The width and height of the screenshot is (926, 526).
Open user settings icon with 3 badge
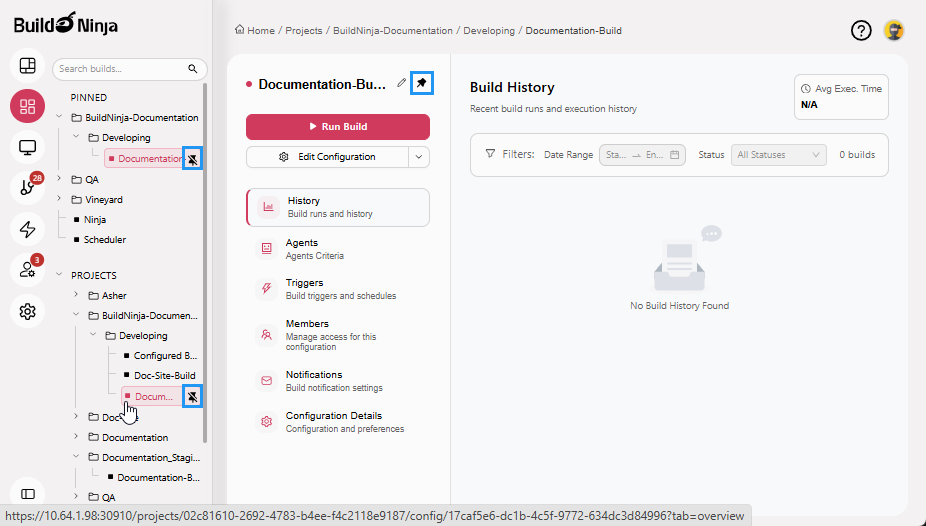point(28,270)
